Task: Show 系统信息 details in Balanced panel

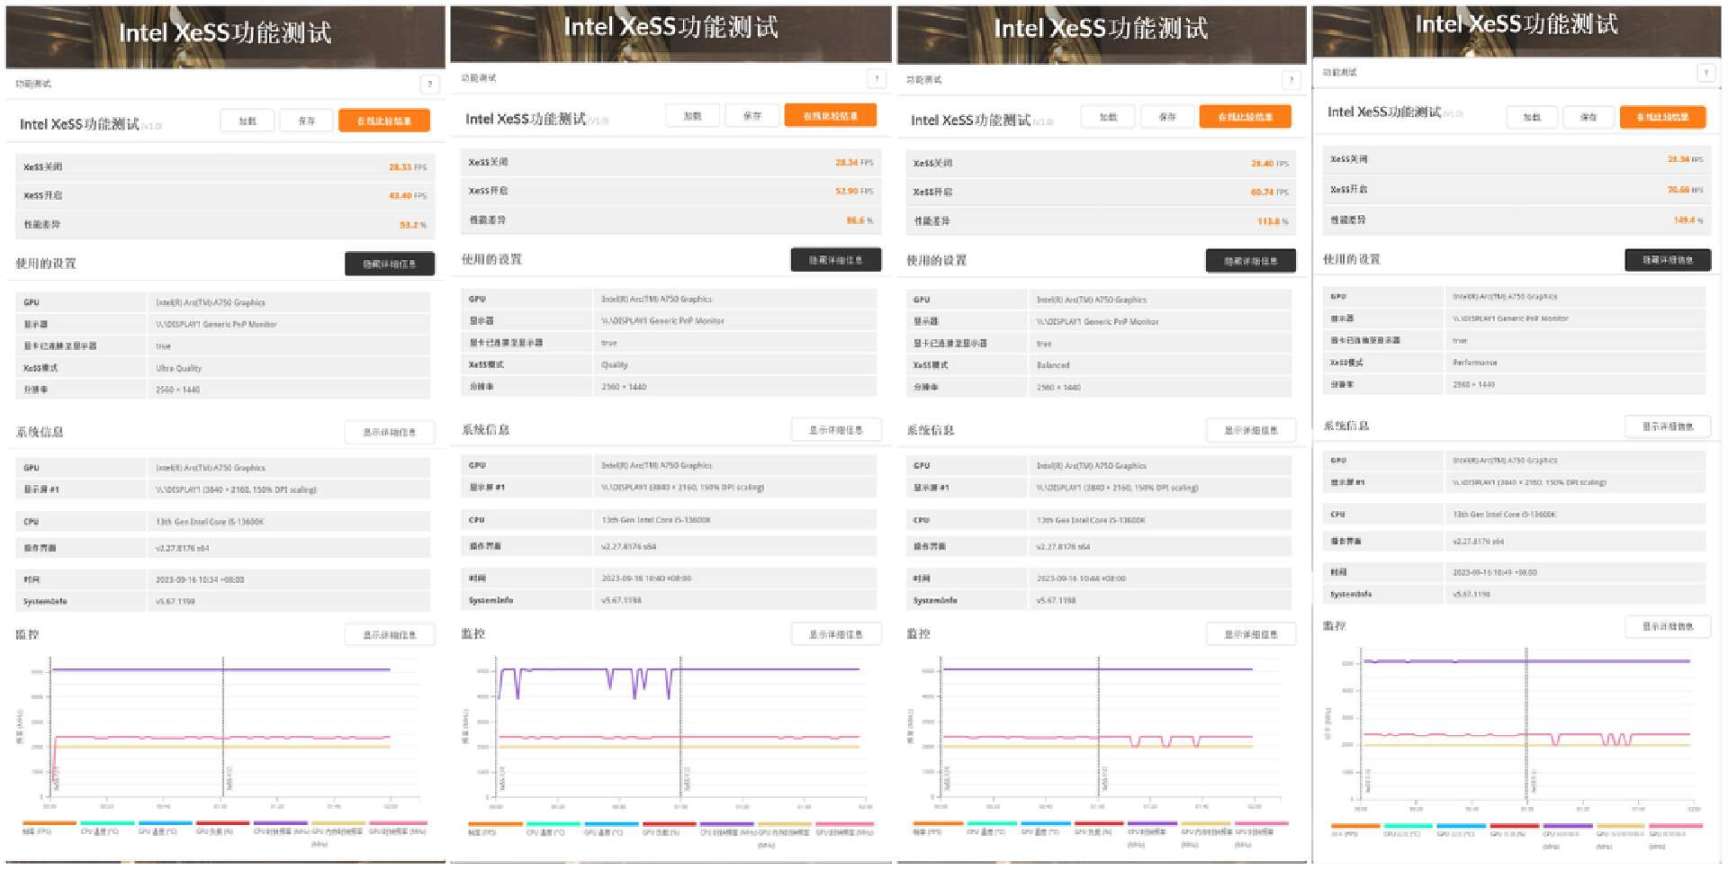Action: click(1250, 430)
